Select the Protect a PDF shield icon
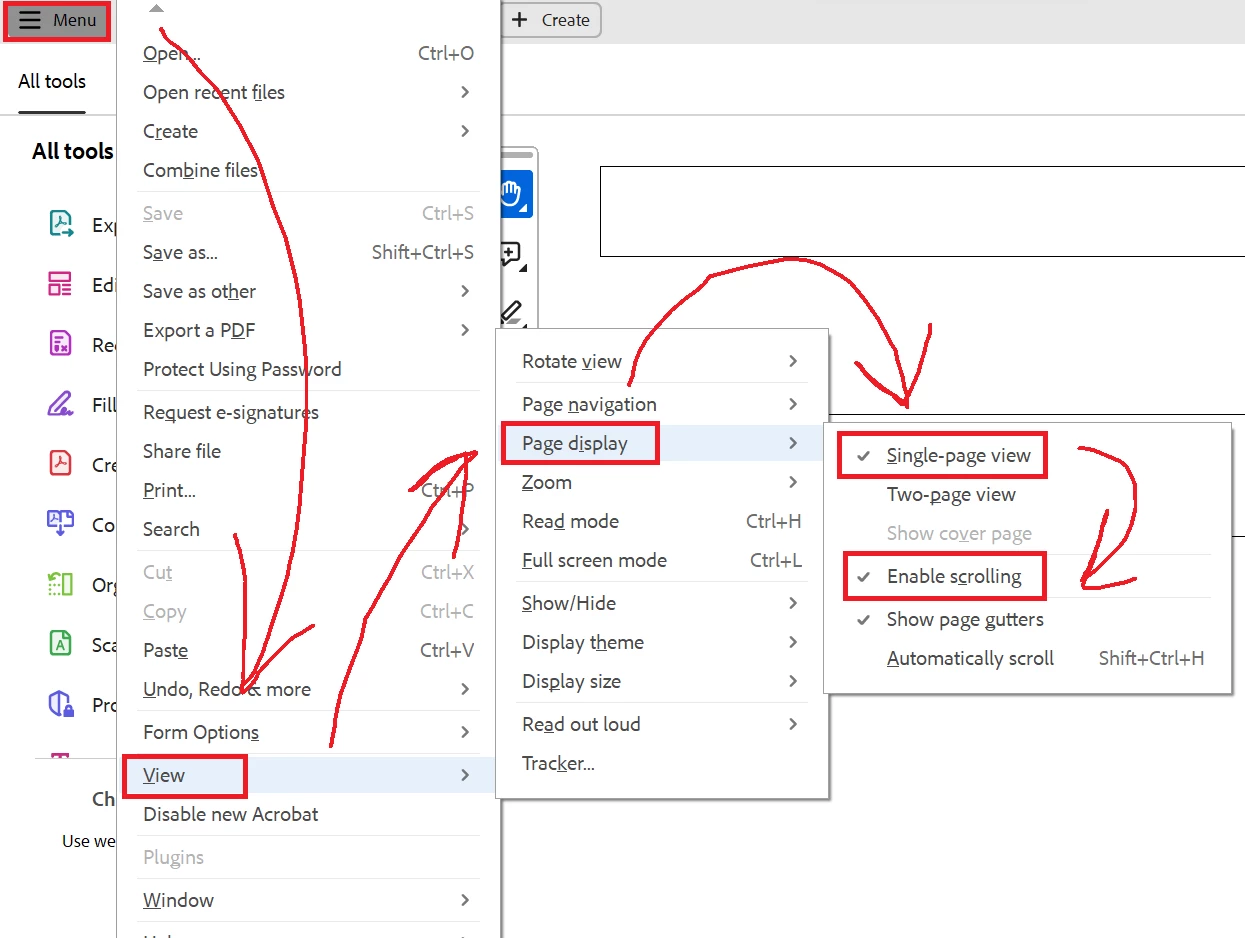Viewport: 1245px width, 938px height. tap(61, 704)
